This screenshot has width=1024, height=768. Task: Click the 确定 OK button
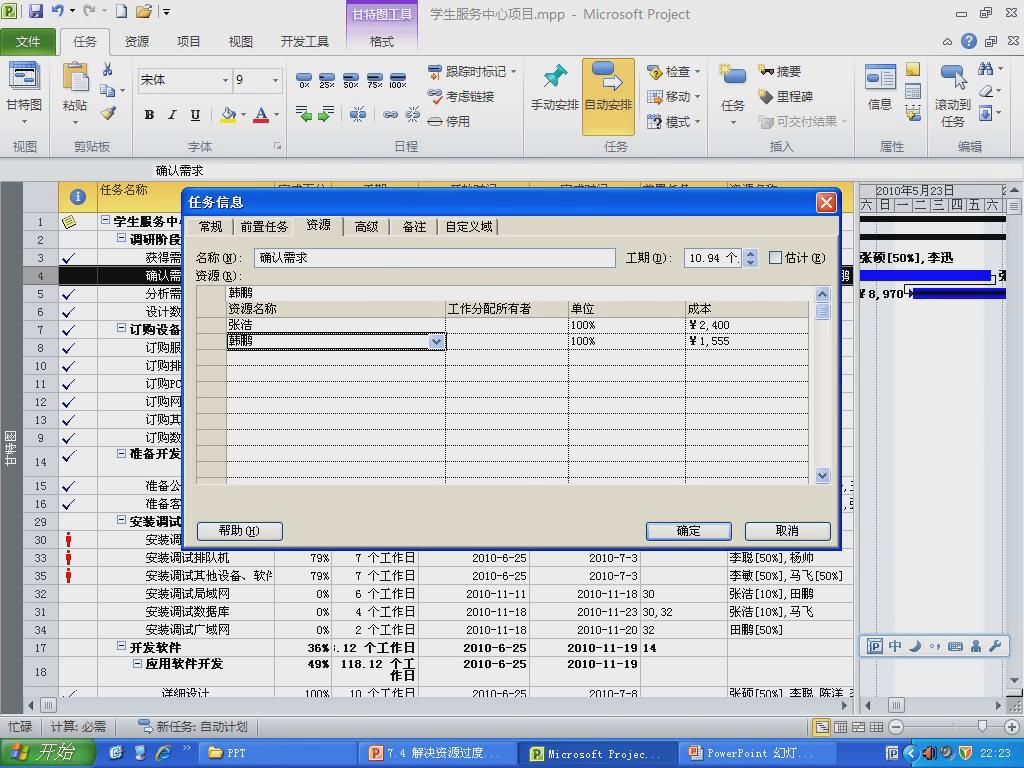pyautogui.click(x=688, y=531)
